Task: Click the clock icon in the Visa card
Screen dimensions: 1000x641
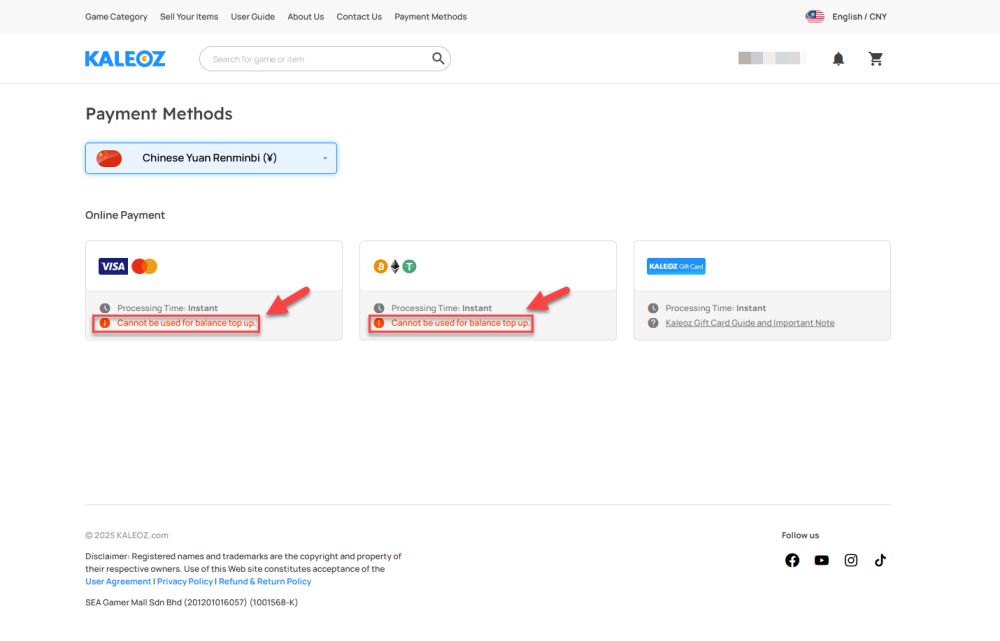Action: click(x=105, y=308)
